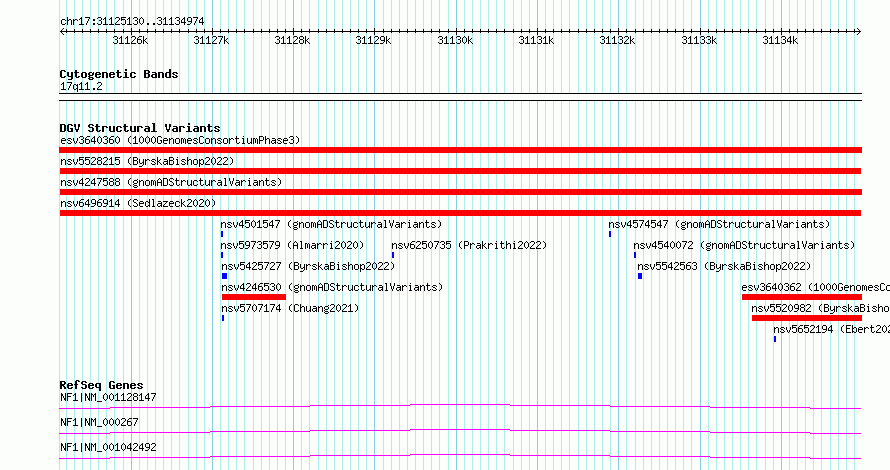
Task: Click the RefSeq Genes track title
Action: coord(101,385)
